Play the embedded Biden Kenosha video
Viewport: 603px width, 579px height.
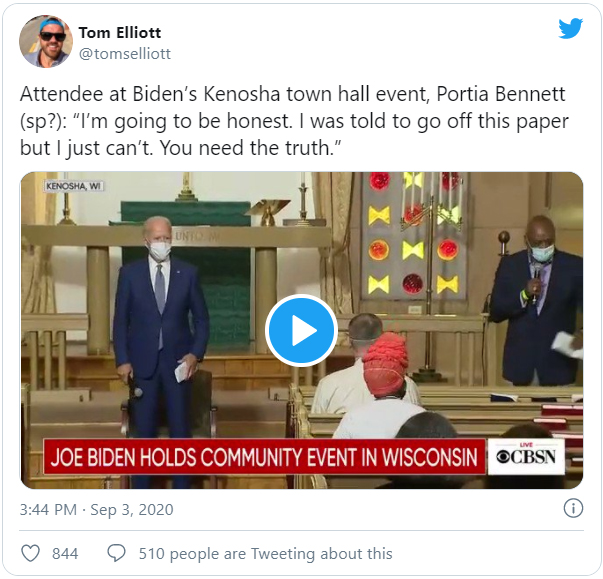(x=302, y=330)
